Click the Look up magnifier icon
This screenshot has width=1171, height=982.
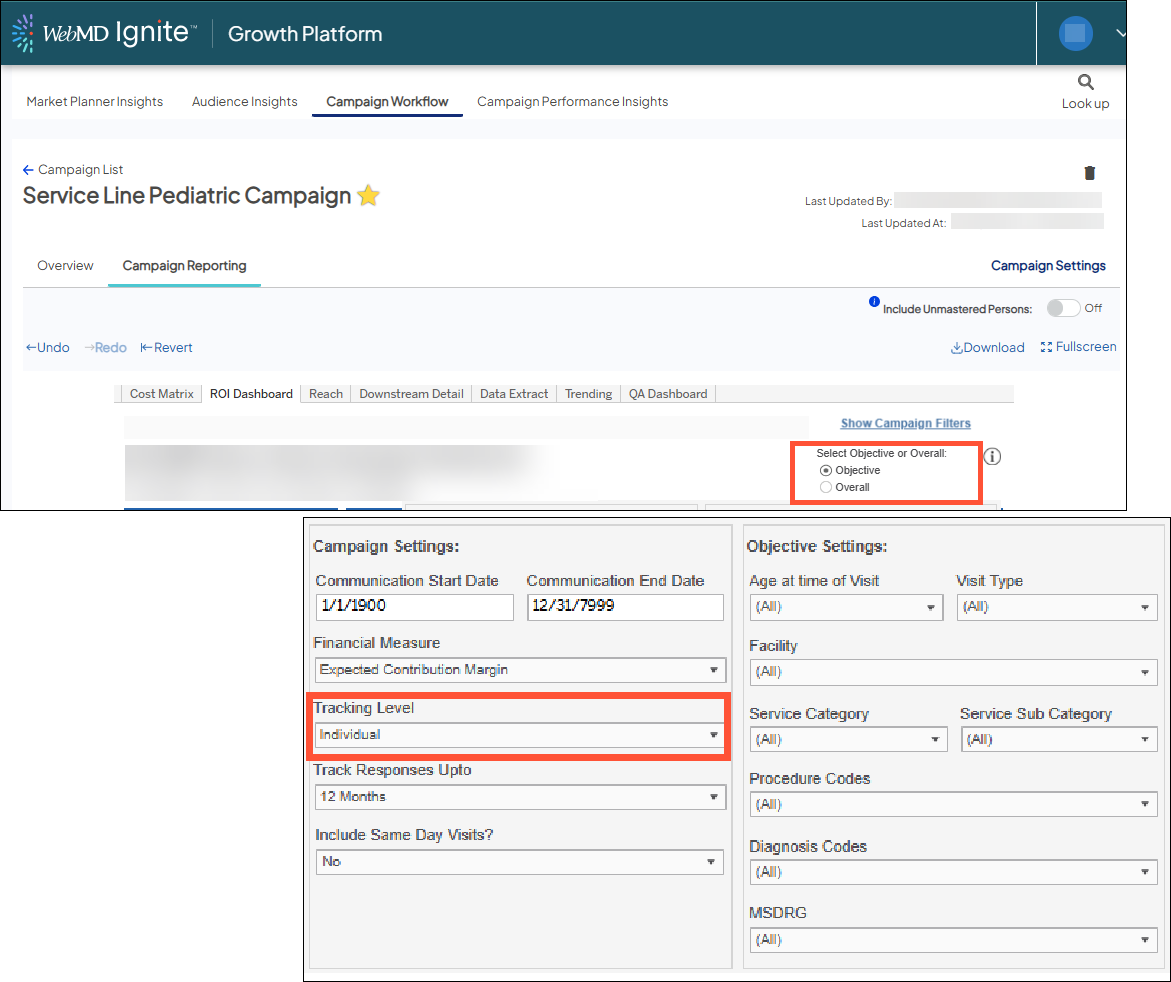click(1085, 82)
